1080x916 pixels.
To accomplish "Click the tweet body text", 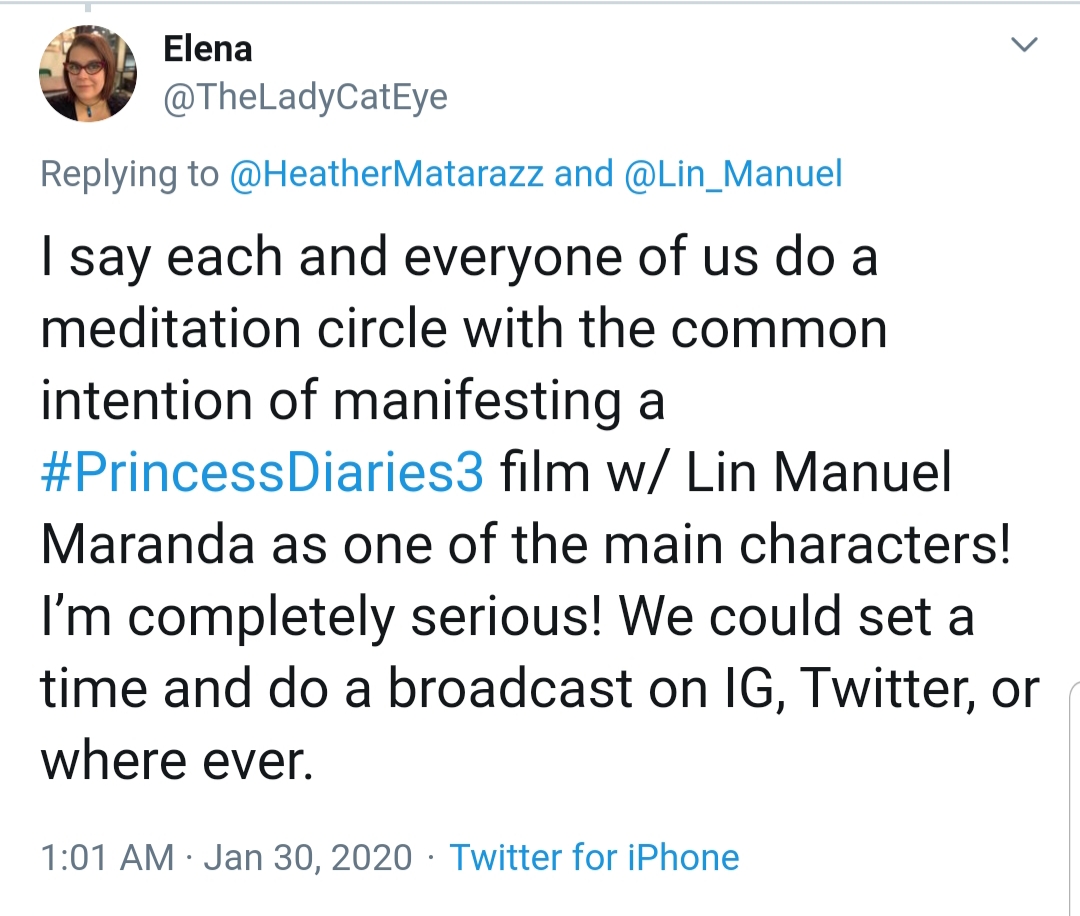I will [x=540, y=509].
